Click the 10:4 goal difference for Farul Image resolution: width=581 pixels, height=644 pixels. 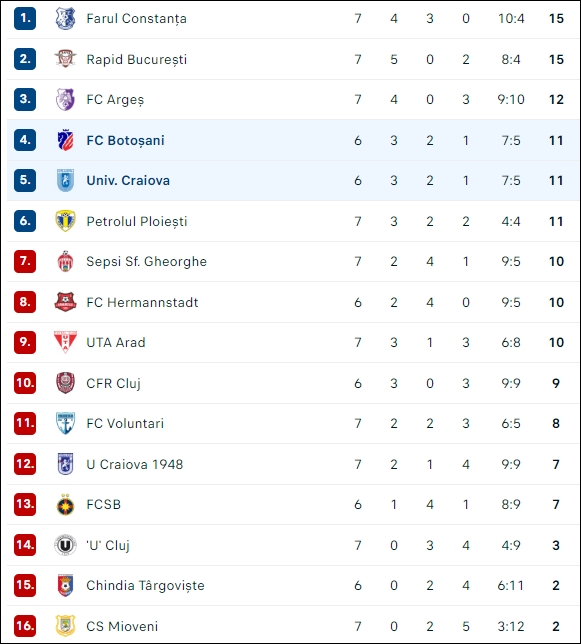pos(511,18)
